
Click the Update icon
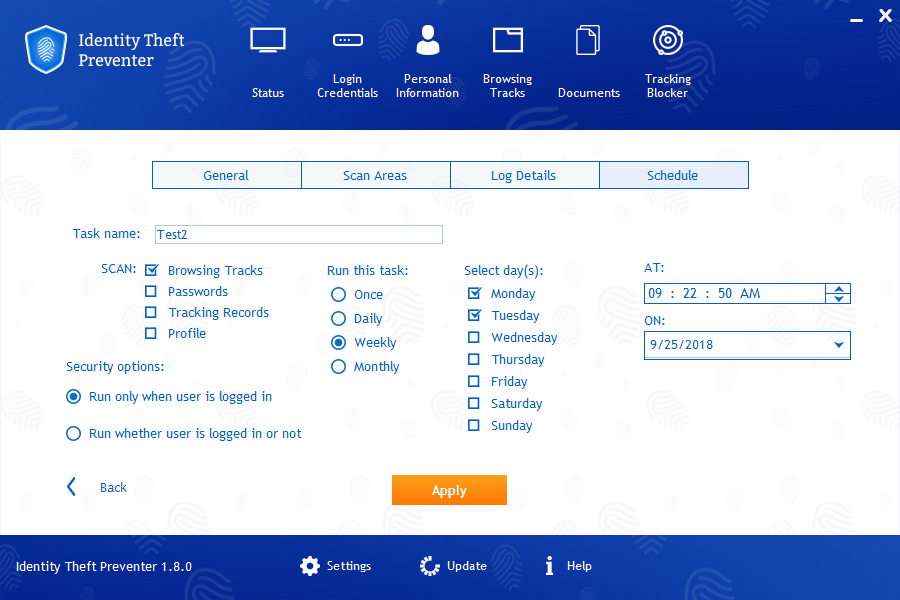(x=453, y=566)
